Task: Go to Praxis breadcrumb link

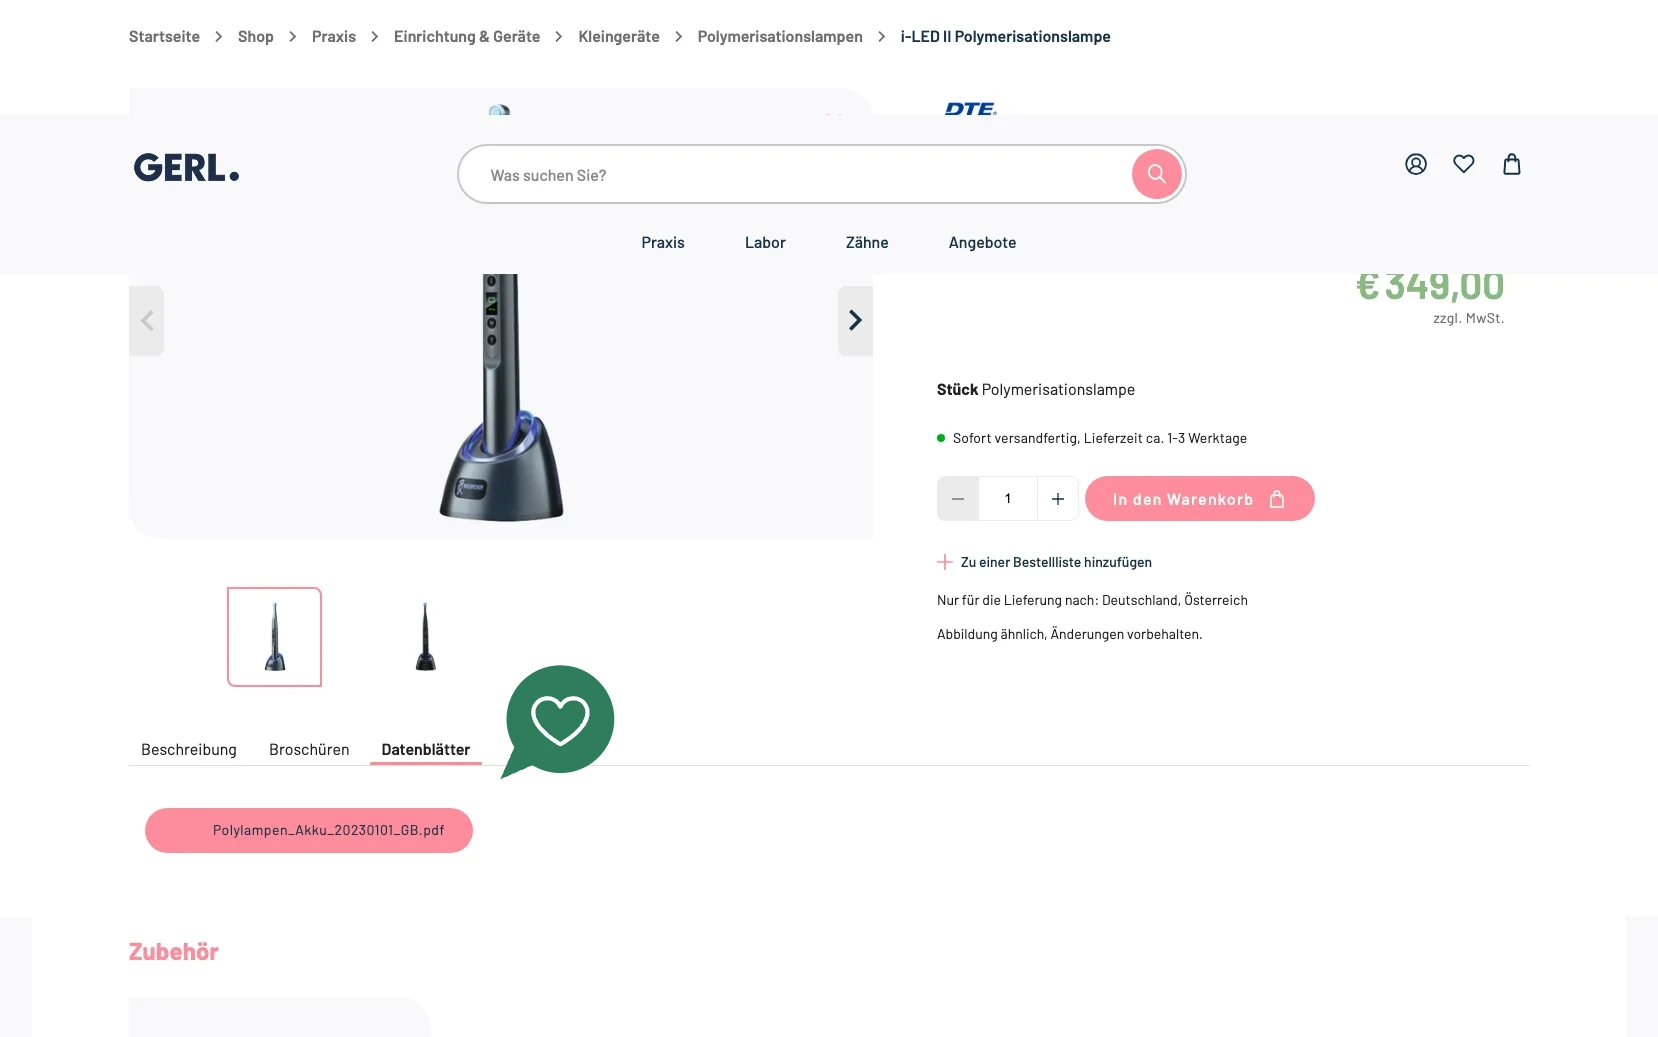Action: point(334,37)
